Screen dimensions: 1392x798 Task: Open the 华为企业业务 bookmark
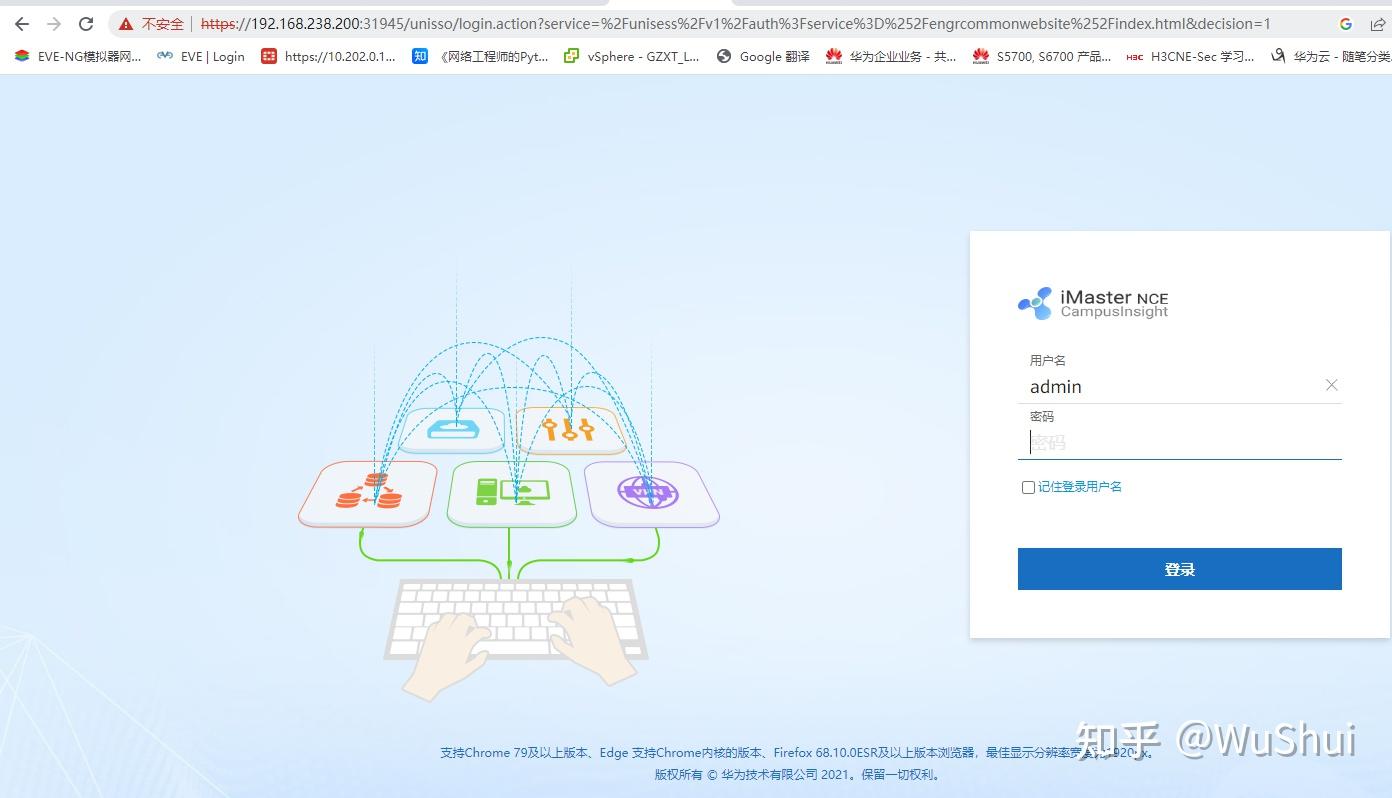click(x=891, y=56)
